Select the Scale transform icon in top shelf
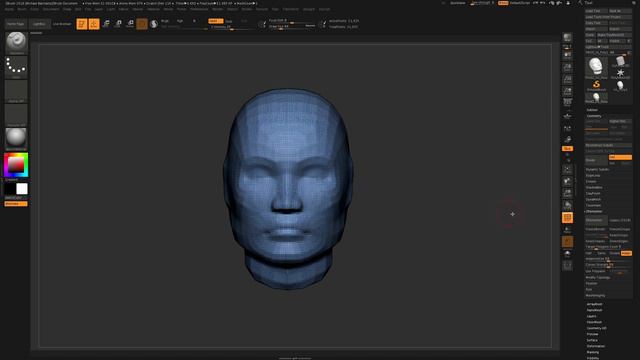The width and height of the screenshot is (640, 360). pyautogui.click(x=118, y=24)
